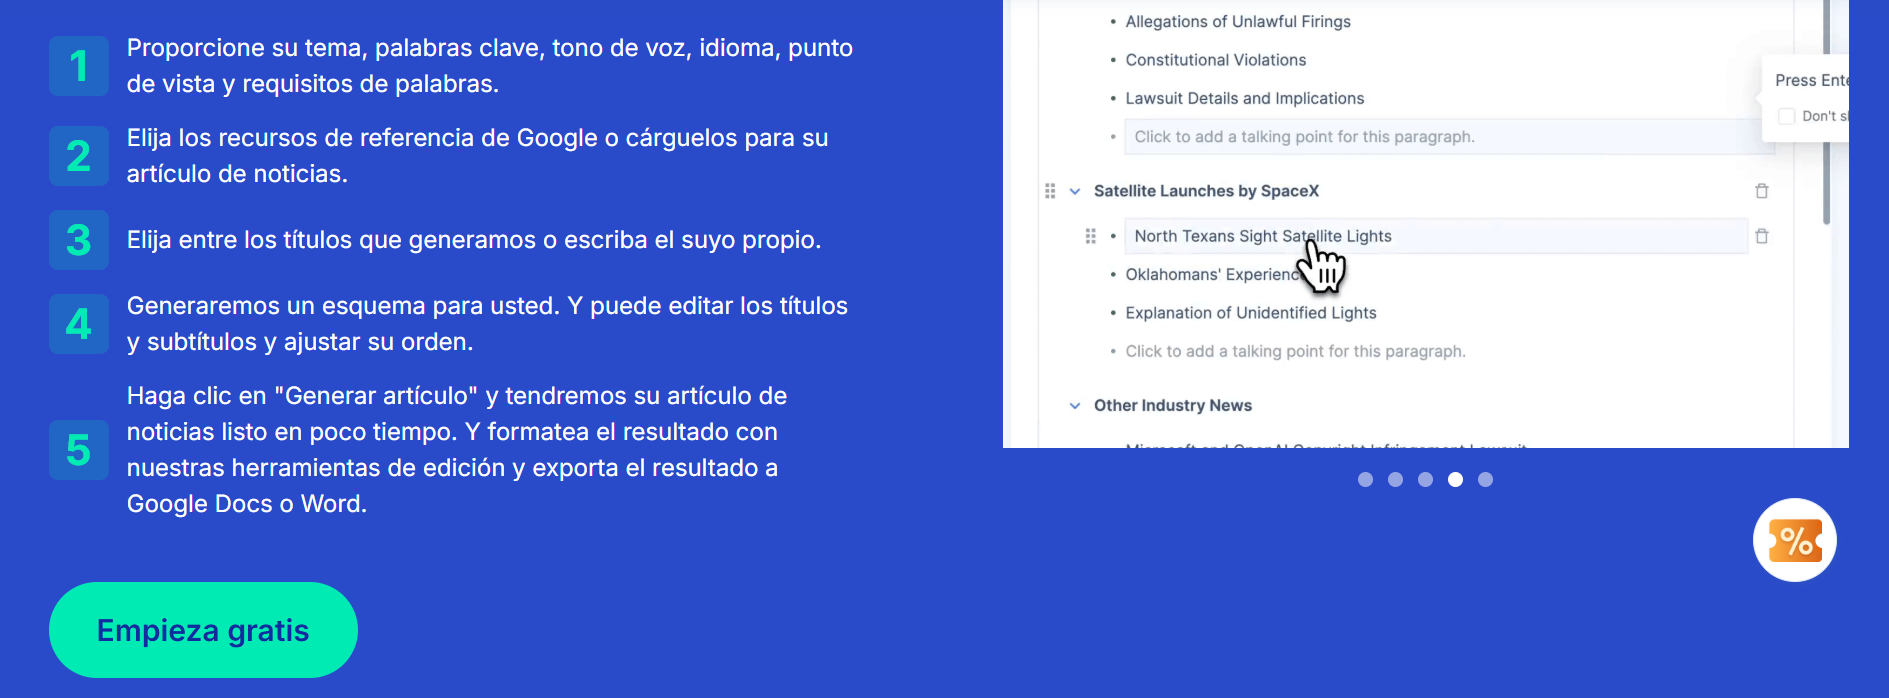Grab drag handle next to North Texans item

pyautogui.click(x=1090, y=236)
